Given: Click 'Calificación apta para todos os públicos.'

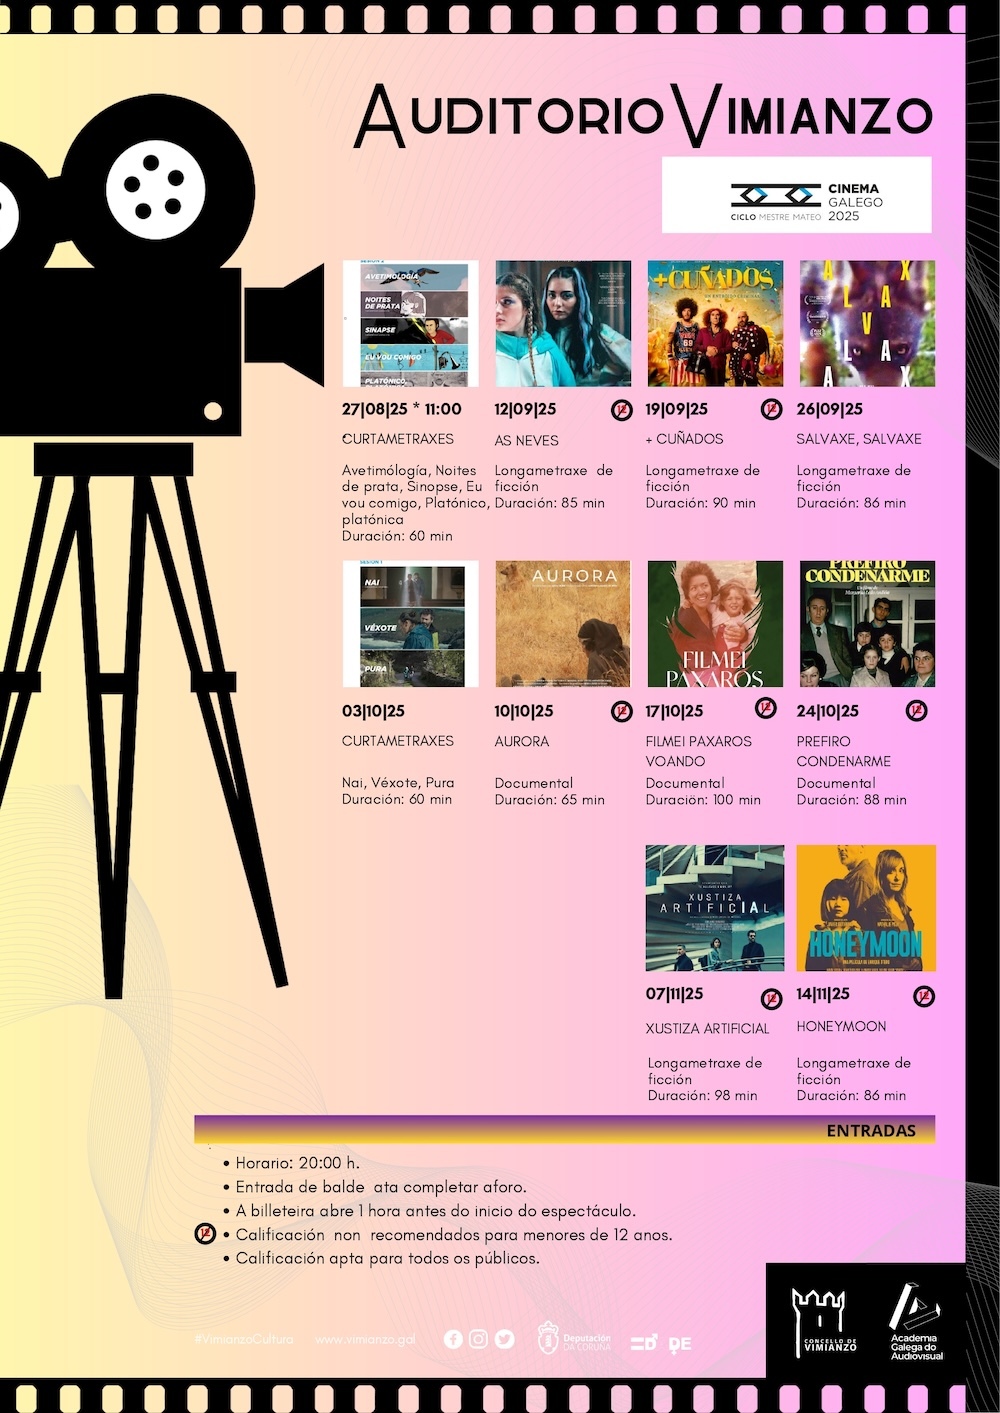Looking at the screenshot, I should point(388,1258).
